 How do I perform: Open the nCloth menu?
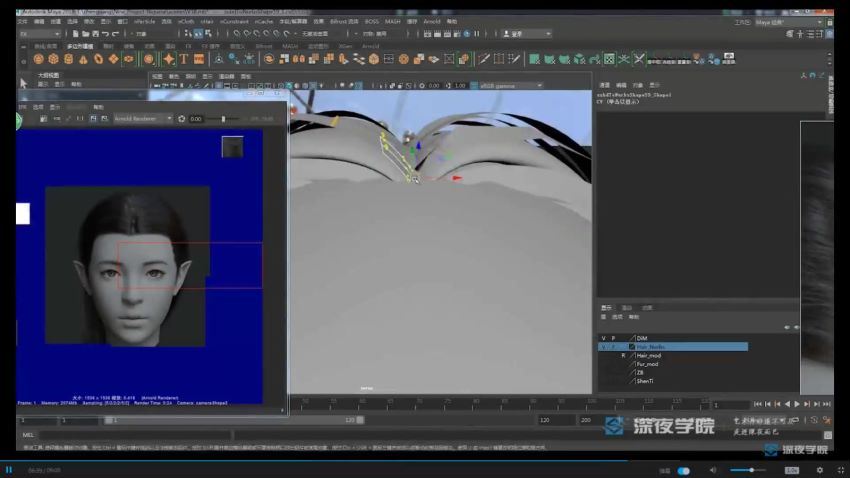point(185,22)
